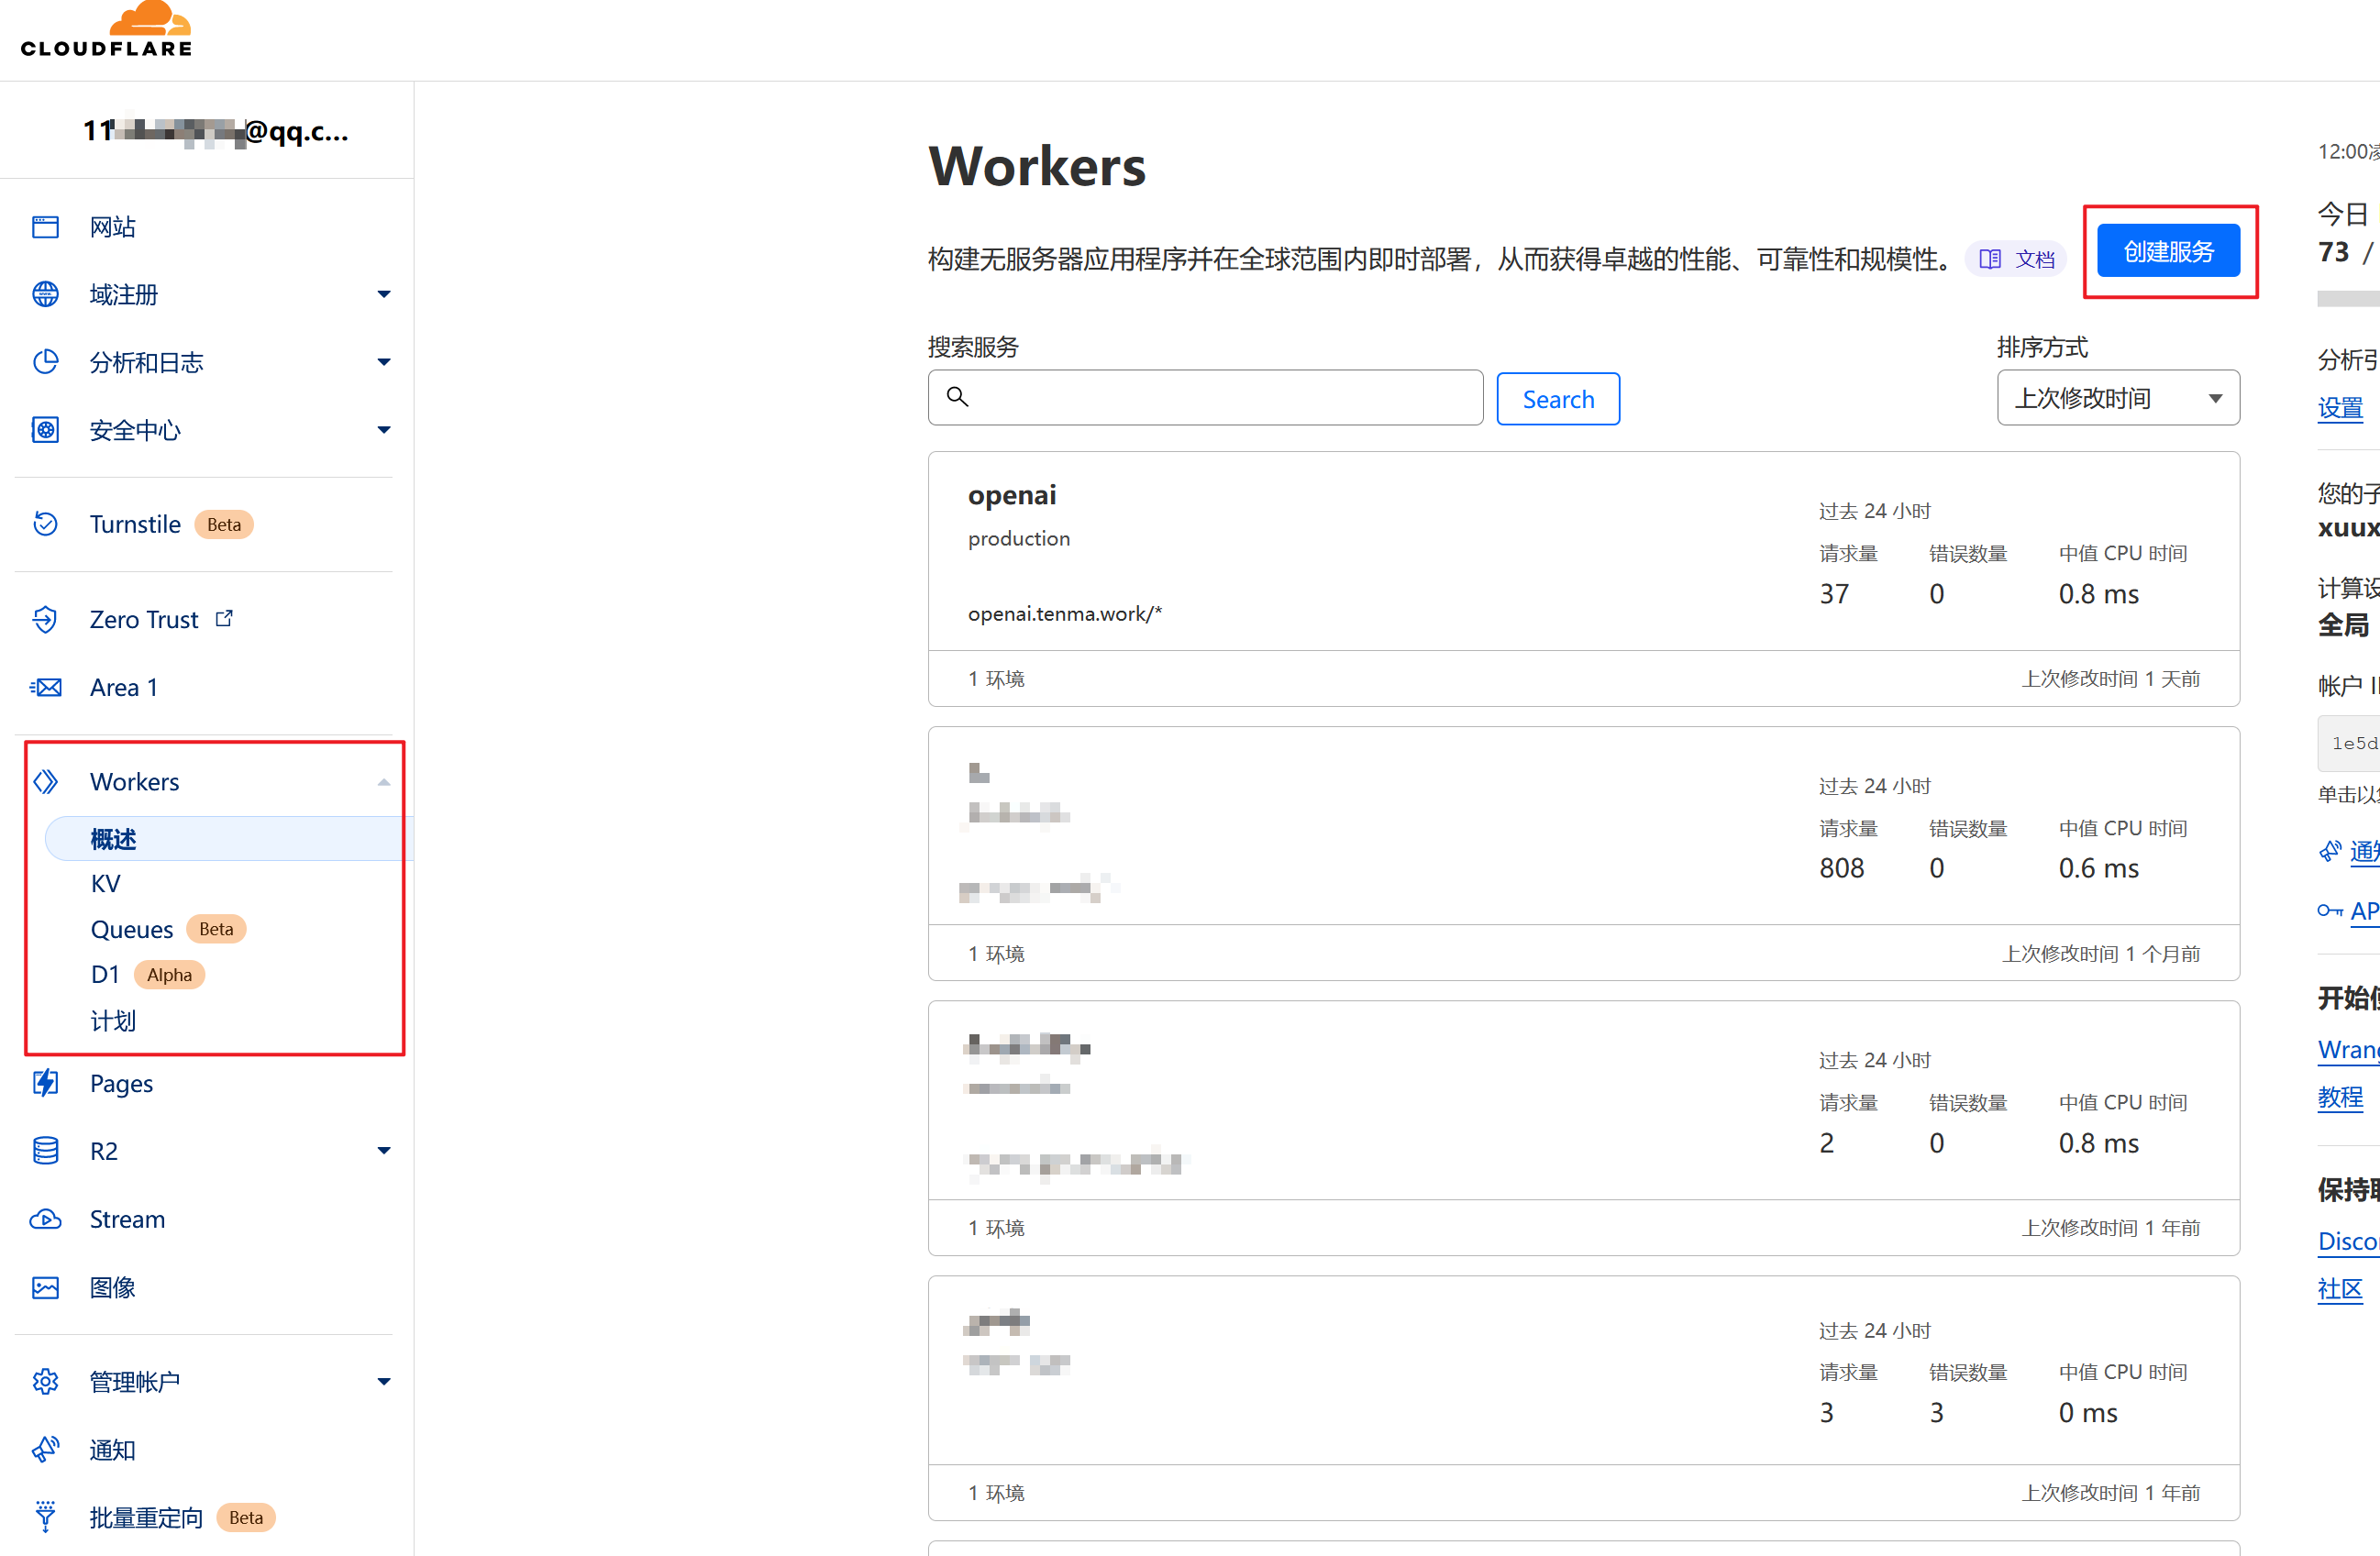Click the Websites (网站) sidebar icon
The height and width of the screenshot is (1556, 2380).
tap(46, 227)
